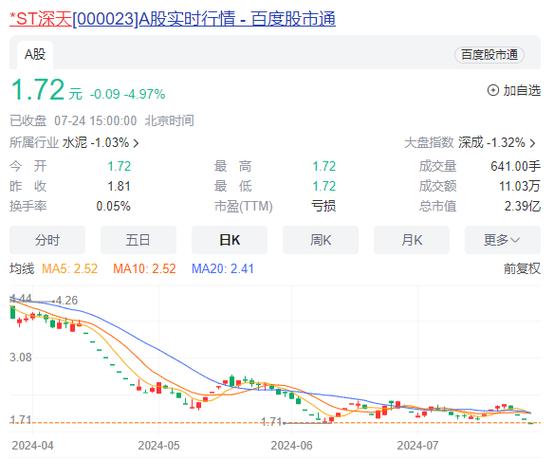Click the 1.71 low marker near 2024-06

click(271, 422)
